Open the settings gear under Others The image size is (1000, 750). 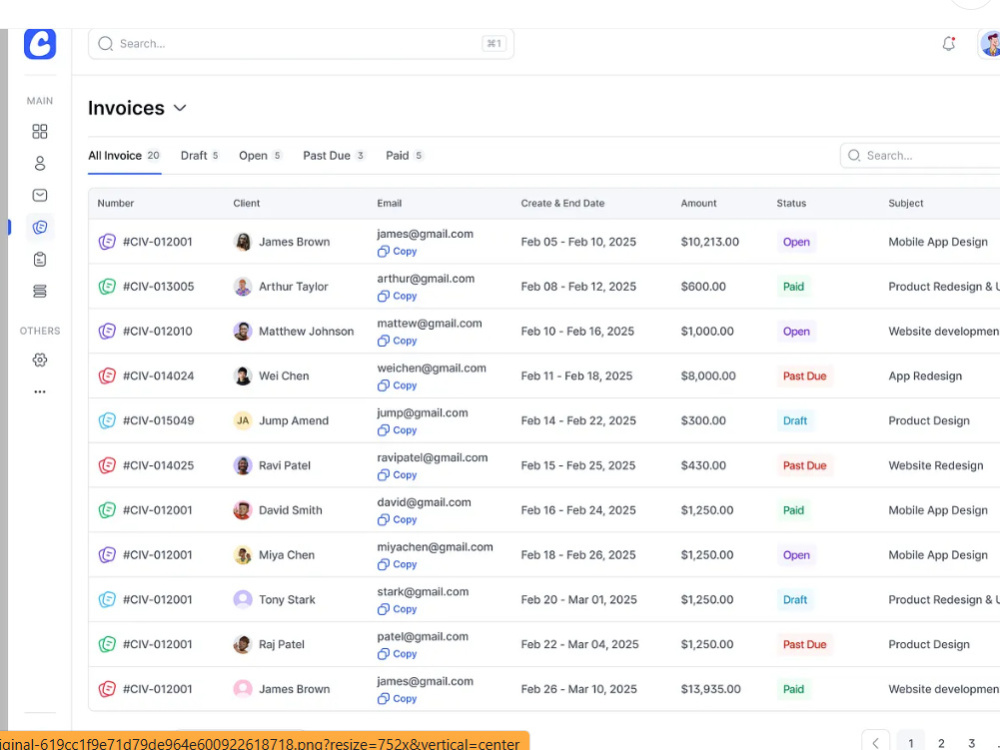coord(40,360)
